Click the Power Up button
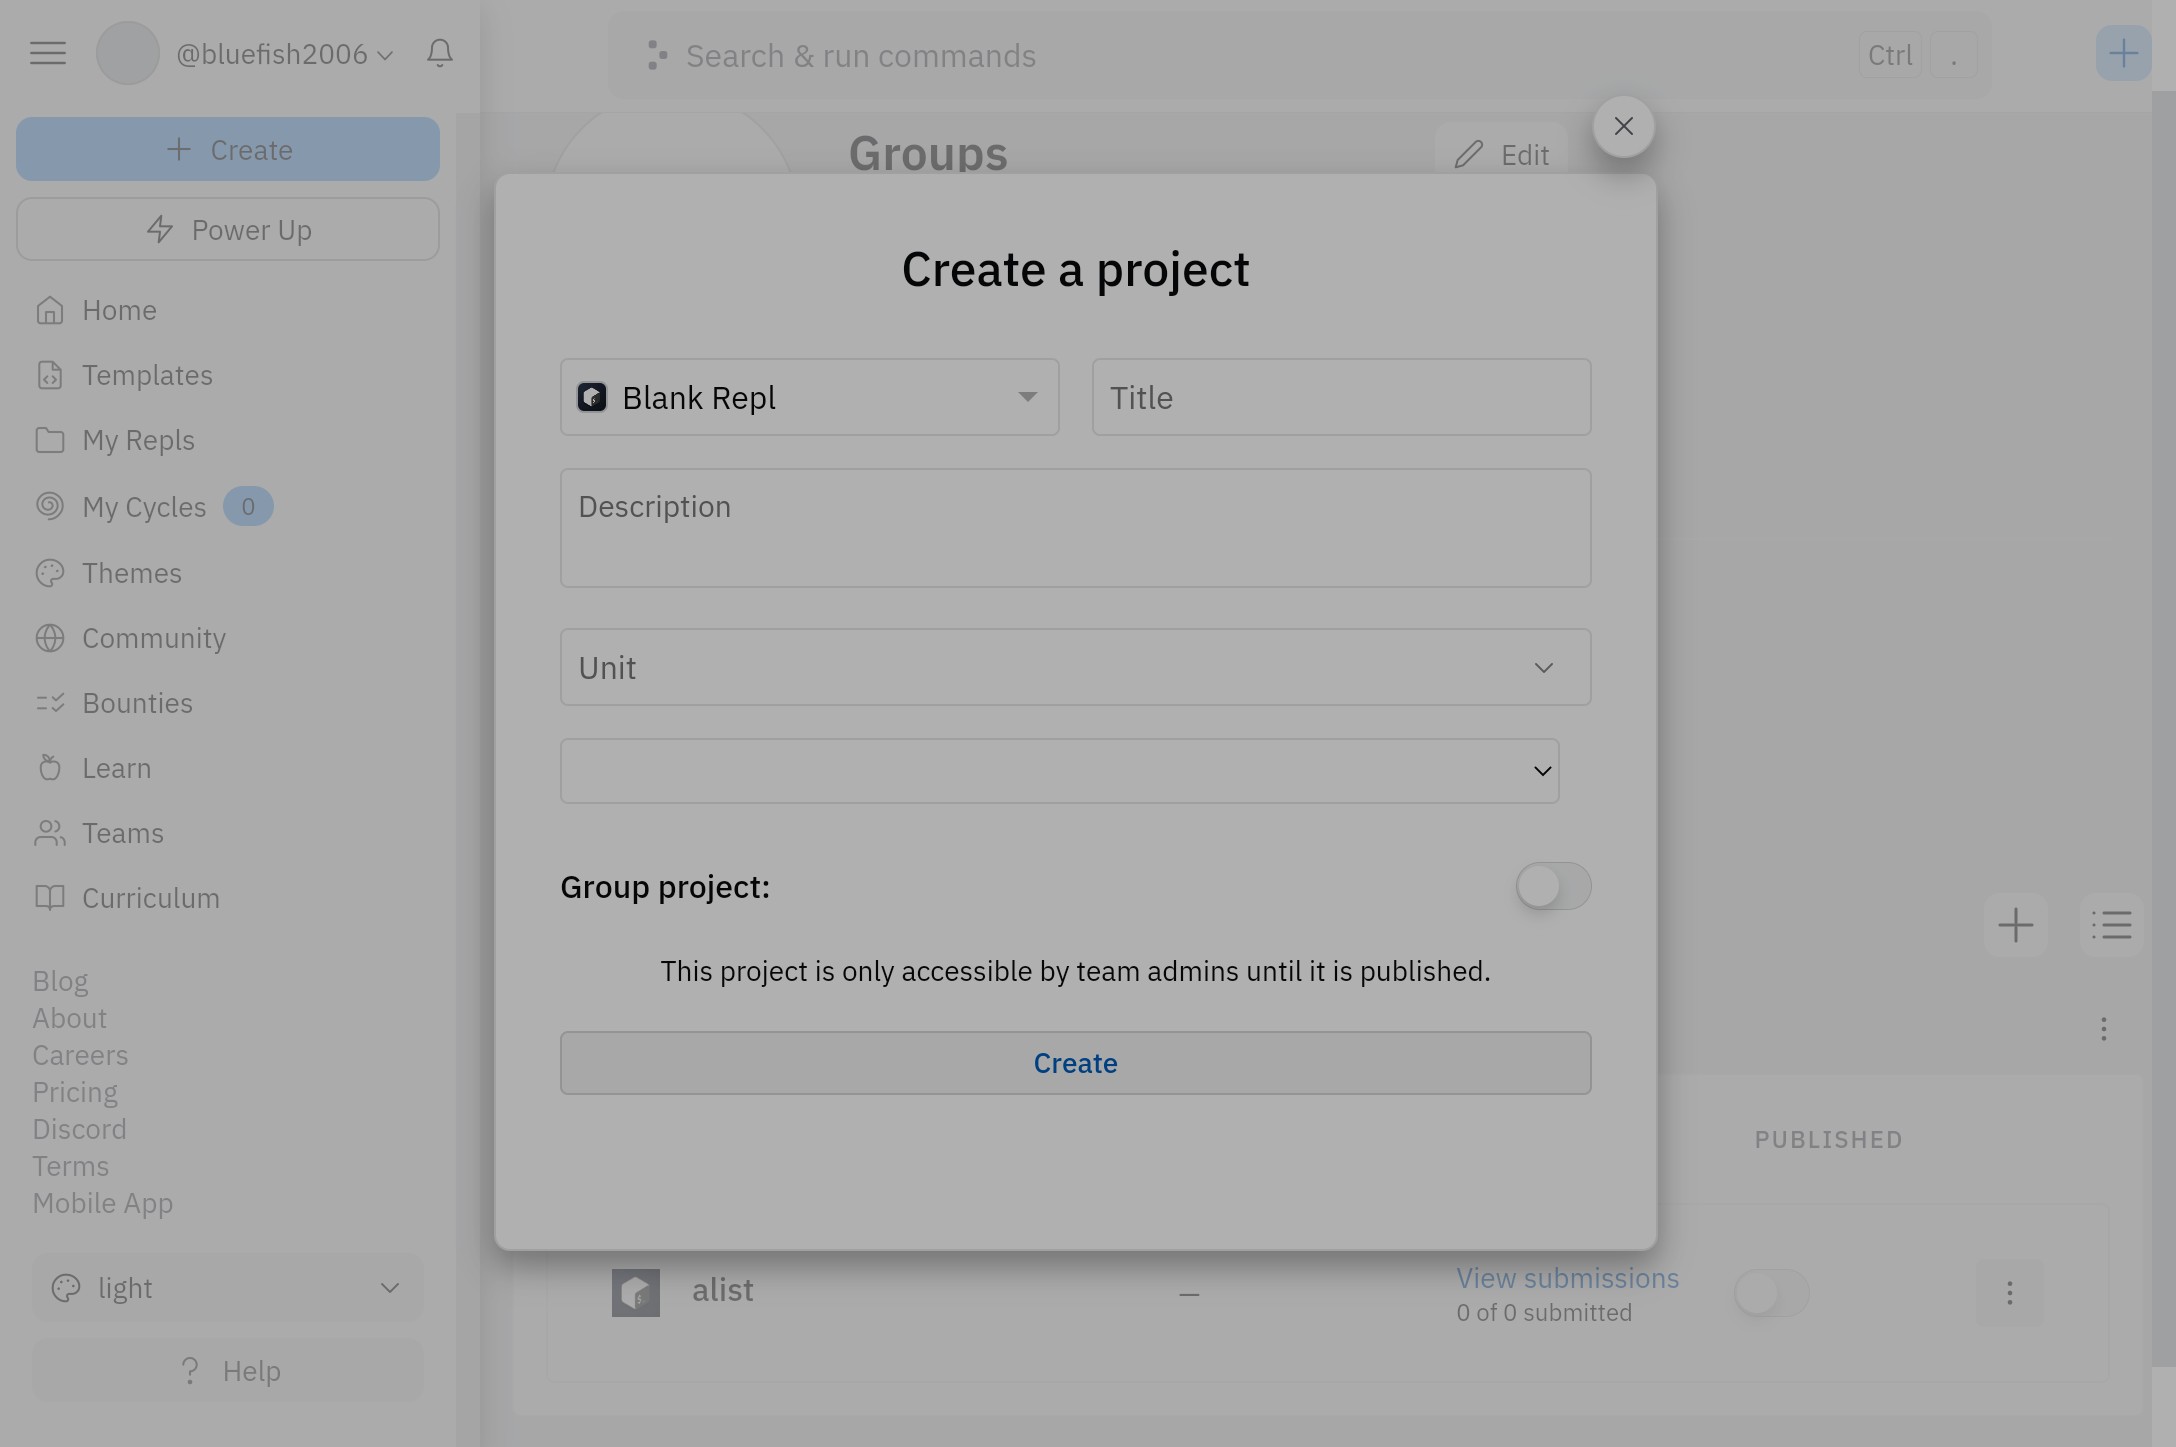Screen dimensions: 2176x1447 228,230
